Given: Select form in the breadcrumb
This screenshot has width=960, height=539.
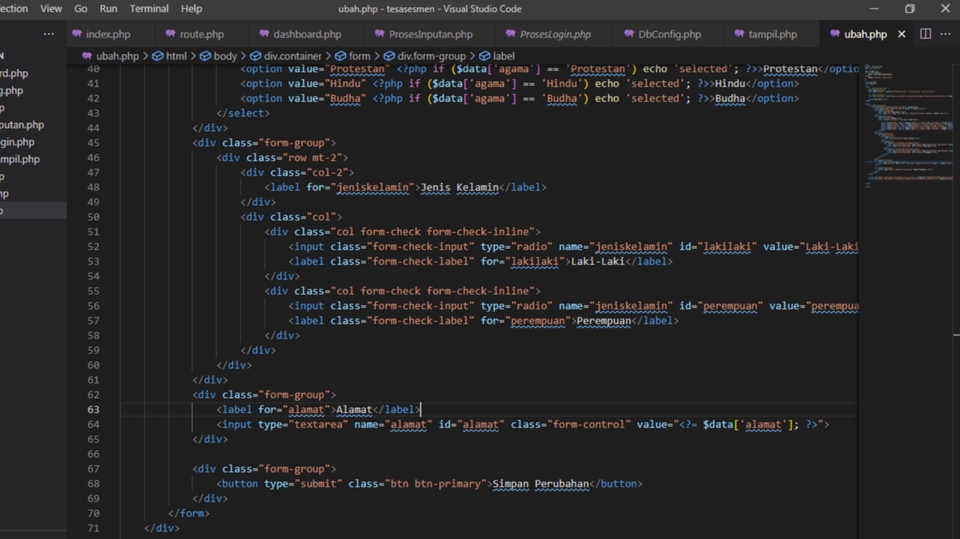Looking at the screenshot, I should point(359,56).
